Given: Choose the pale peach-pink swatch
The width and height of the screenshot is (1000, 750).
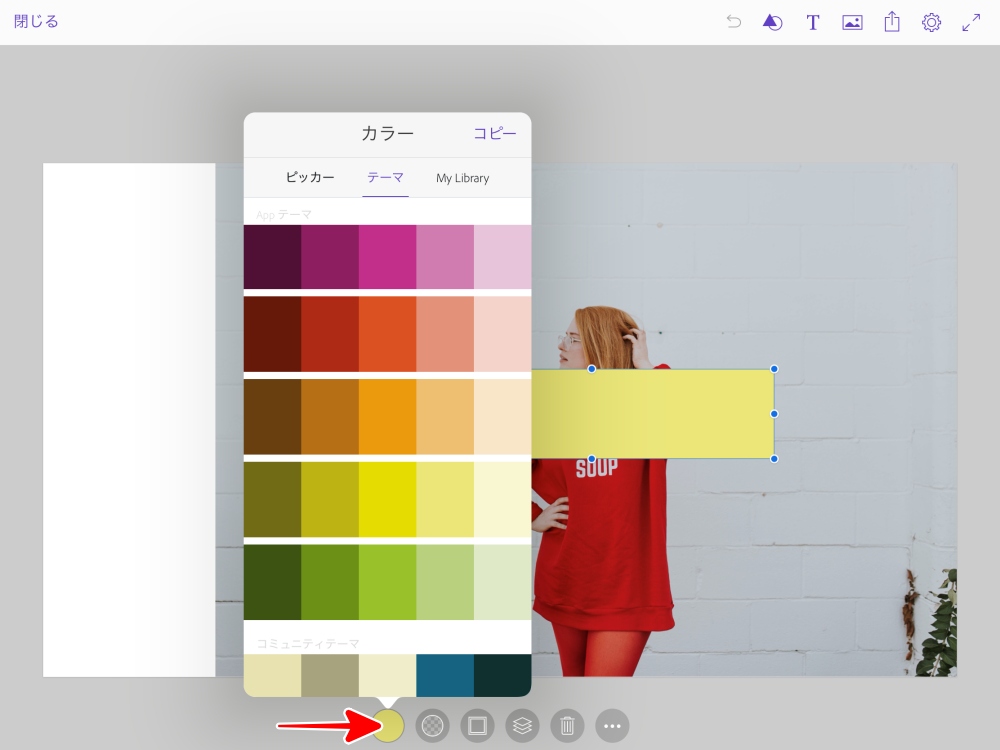Looking at the screenshot, I should pyautogui.click(x=503, y=334).
